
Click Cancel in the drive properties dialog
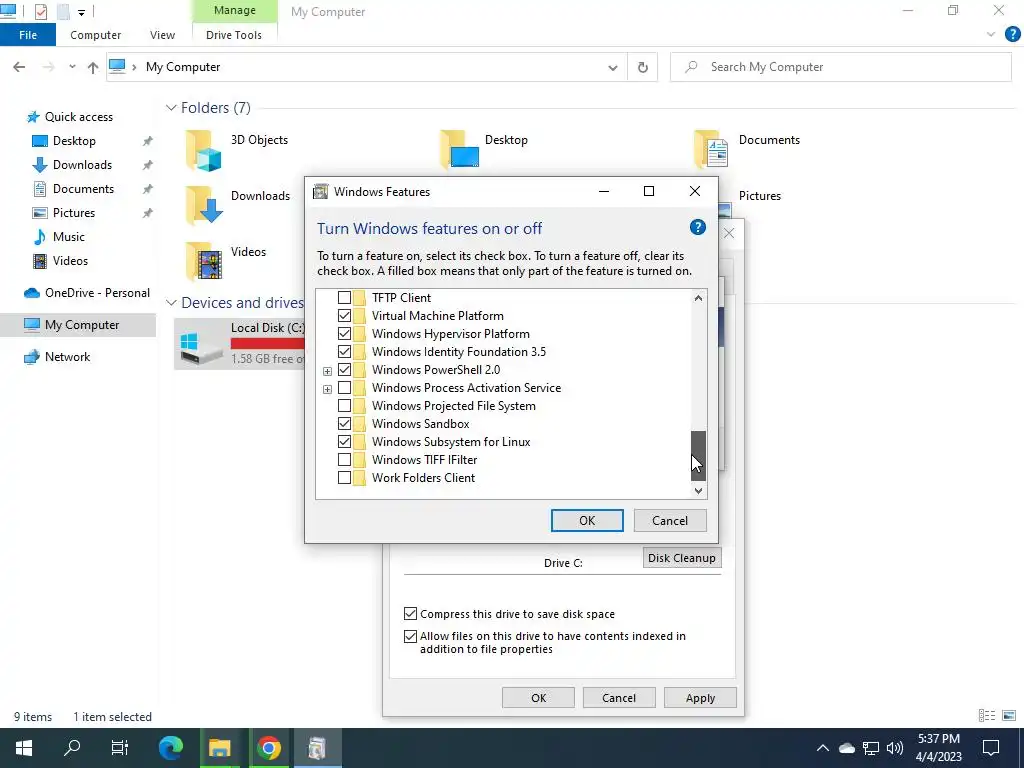click(618, 697)
